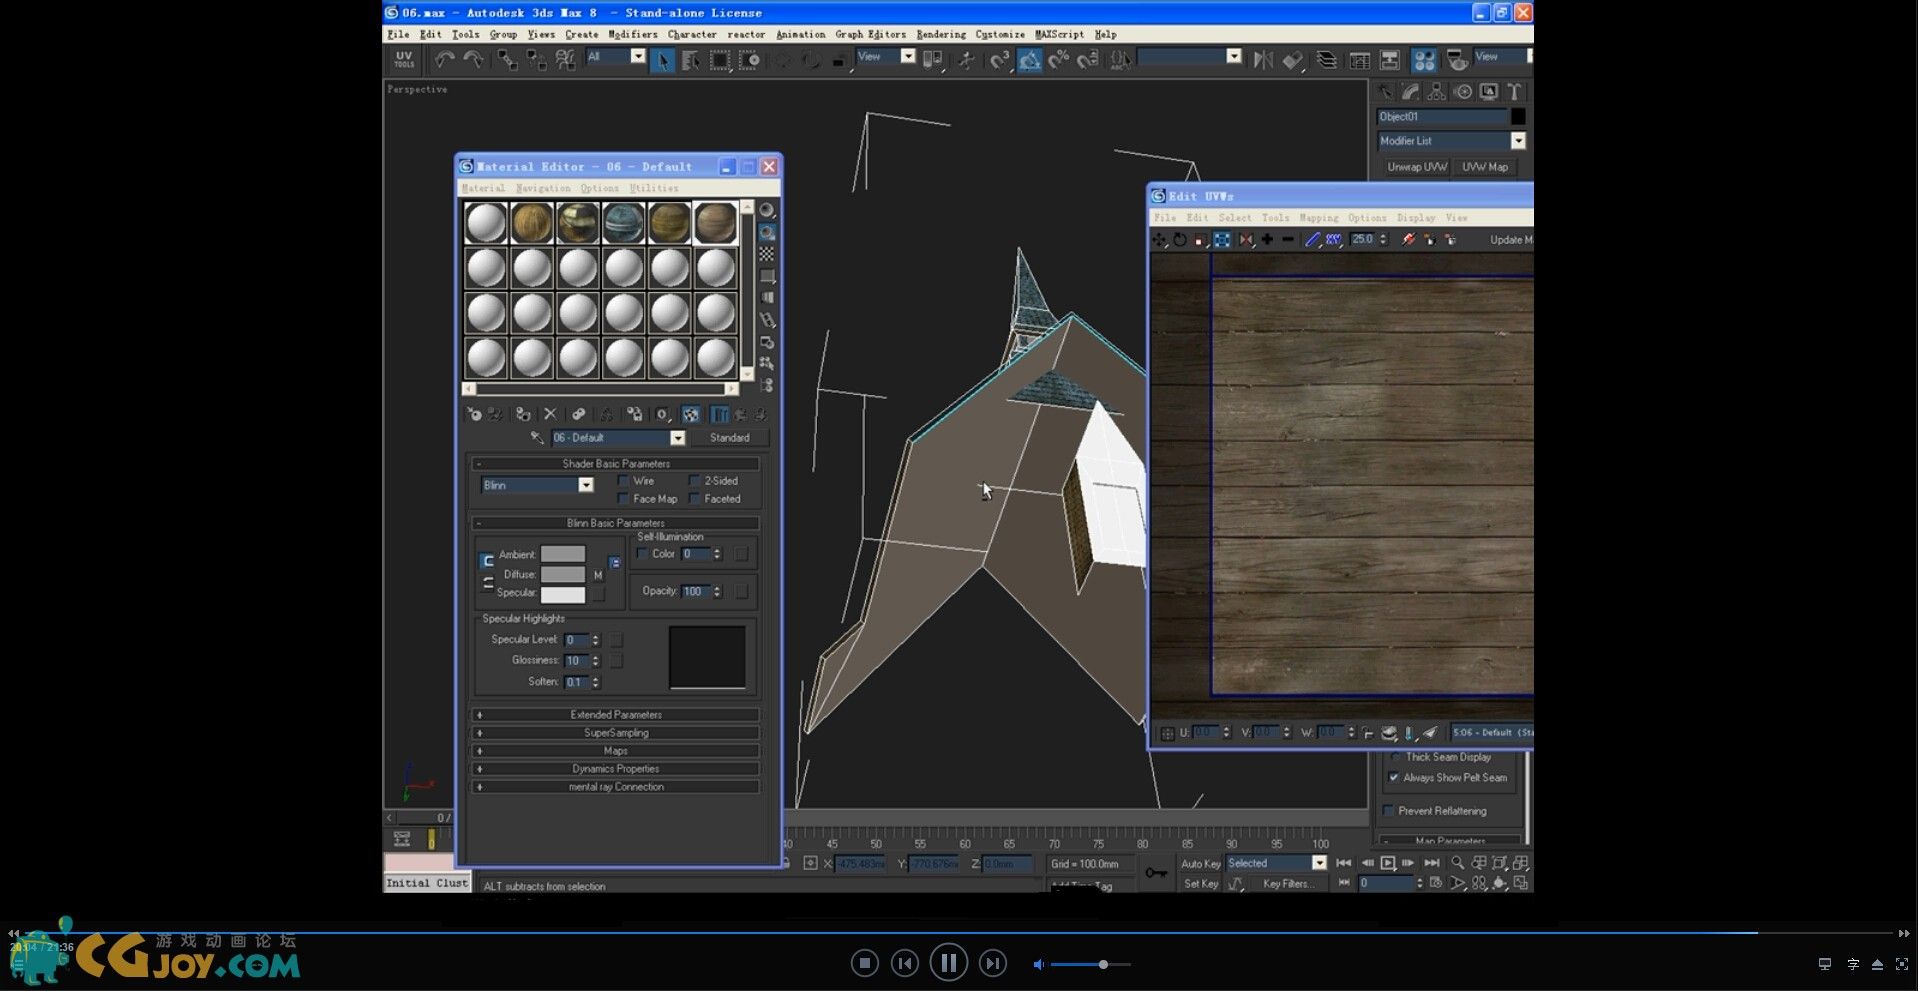Click the Ambient color swatch

[x=563, y=554]
